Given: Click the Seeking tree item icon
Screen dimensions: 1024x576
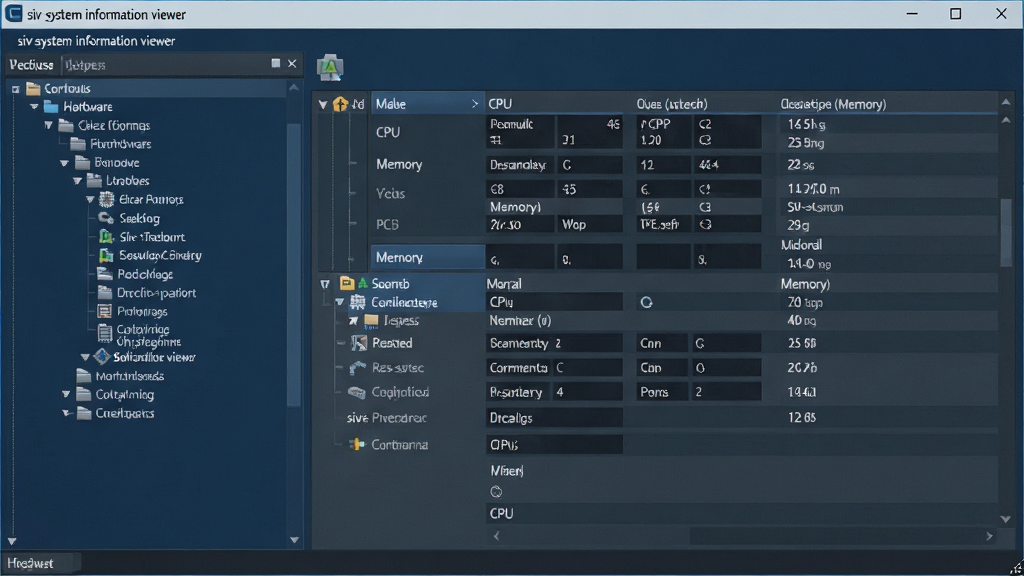Looking at the screenshot, I should (x=106, y=218).
